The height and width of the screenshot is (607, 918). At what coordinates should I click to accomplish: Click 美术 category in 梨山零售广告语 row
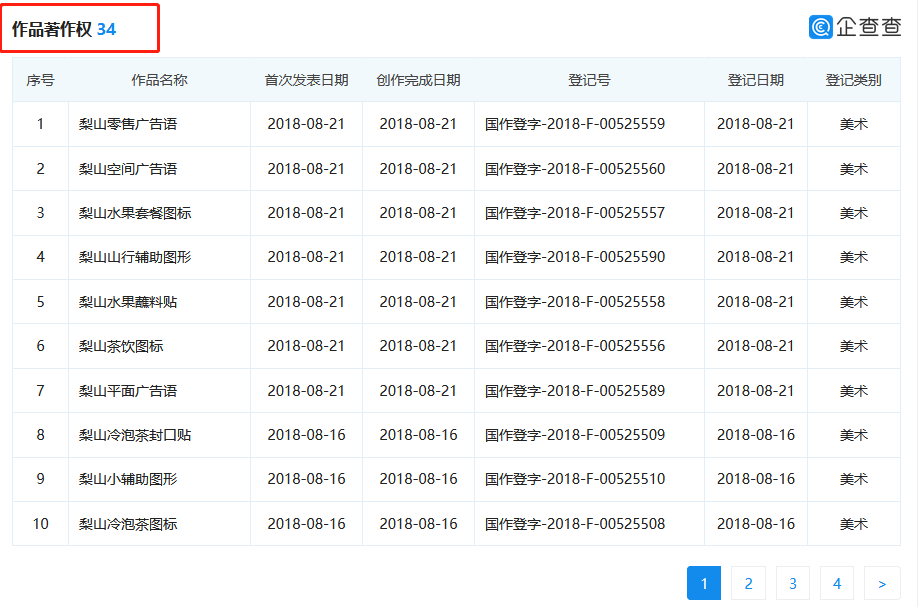pos(854,124)
